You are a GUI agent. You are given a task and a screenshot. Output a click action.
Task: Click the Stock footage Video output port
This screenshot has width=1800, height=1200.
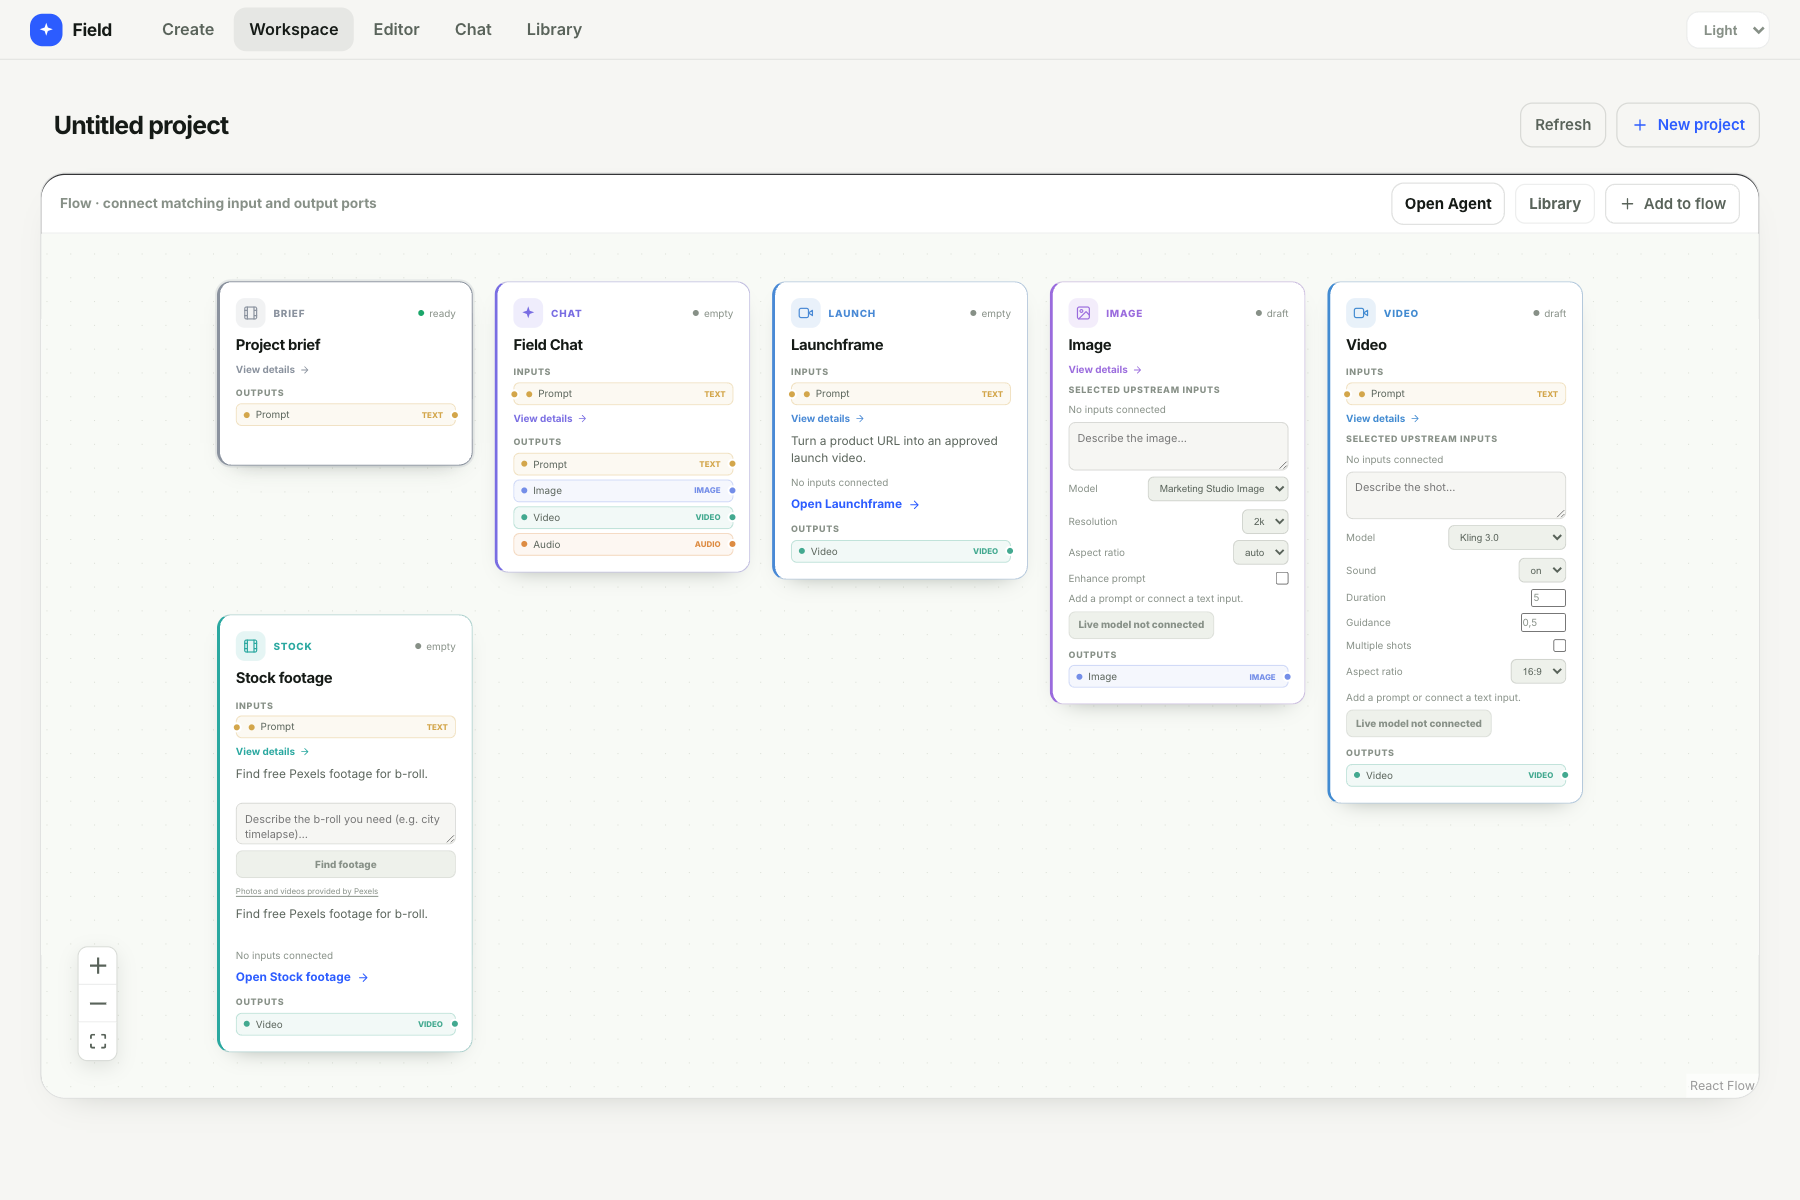pos(455,1024)
